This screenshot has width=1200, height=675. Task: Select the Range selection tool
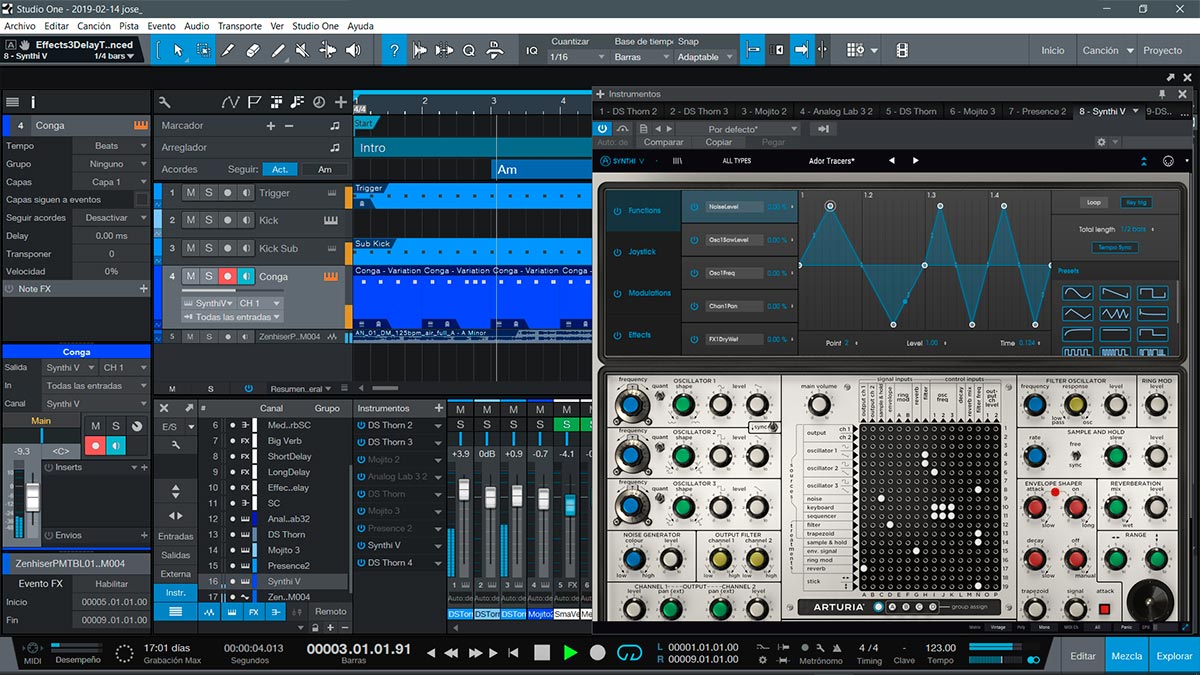click(x=203, y=49)
